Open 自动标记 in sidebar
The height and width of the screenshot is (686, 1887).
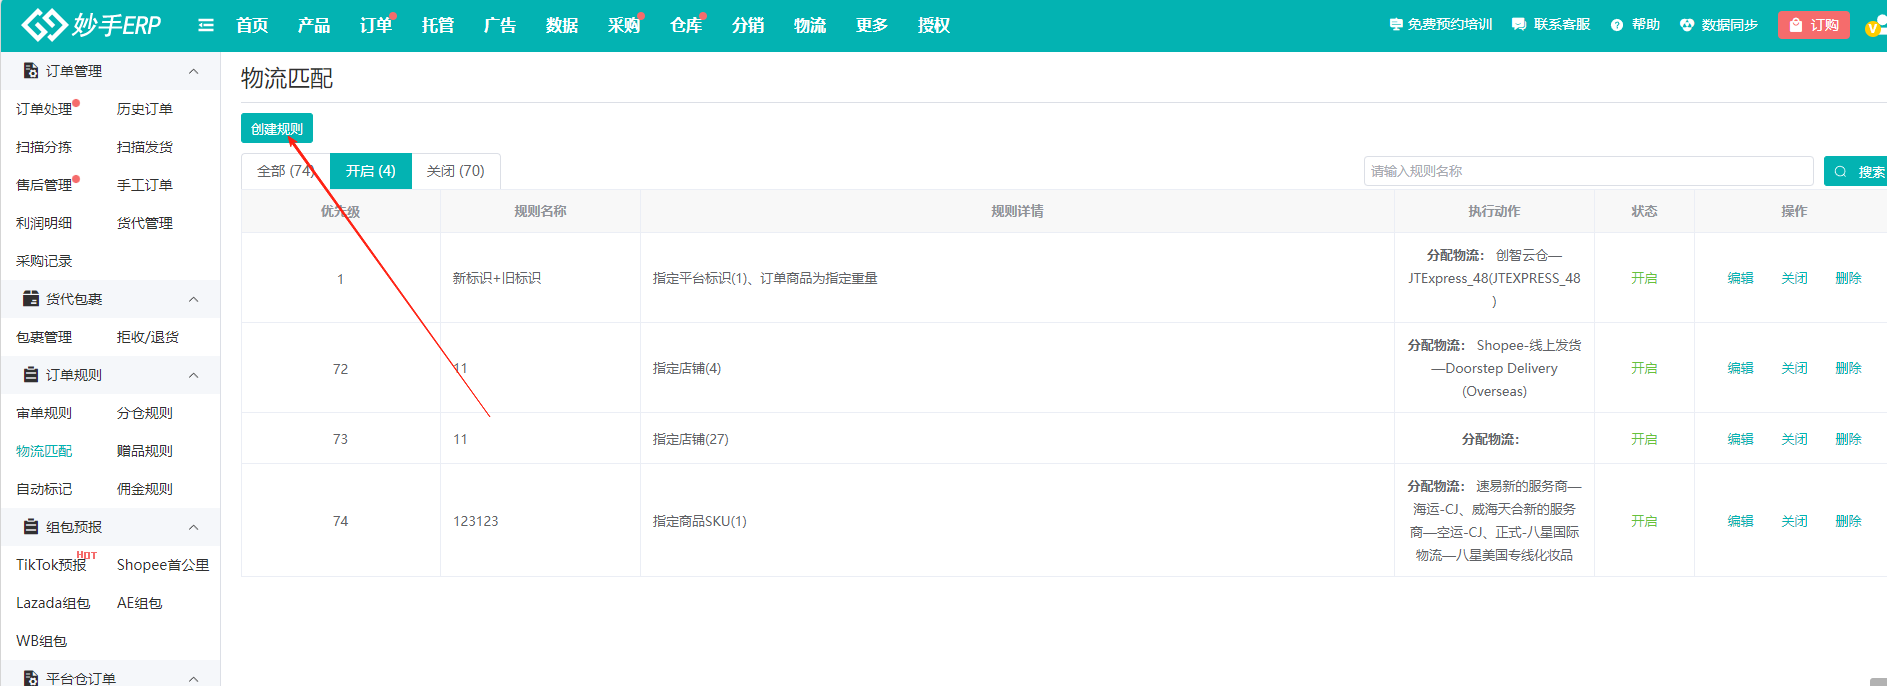pyautogui.click(x=44, y=489)
